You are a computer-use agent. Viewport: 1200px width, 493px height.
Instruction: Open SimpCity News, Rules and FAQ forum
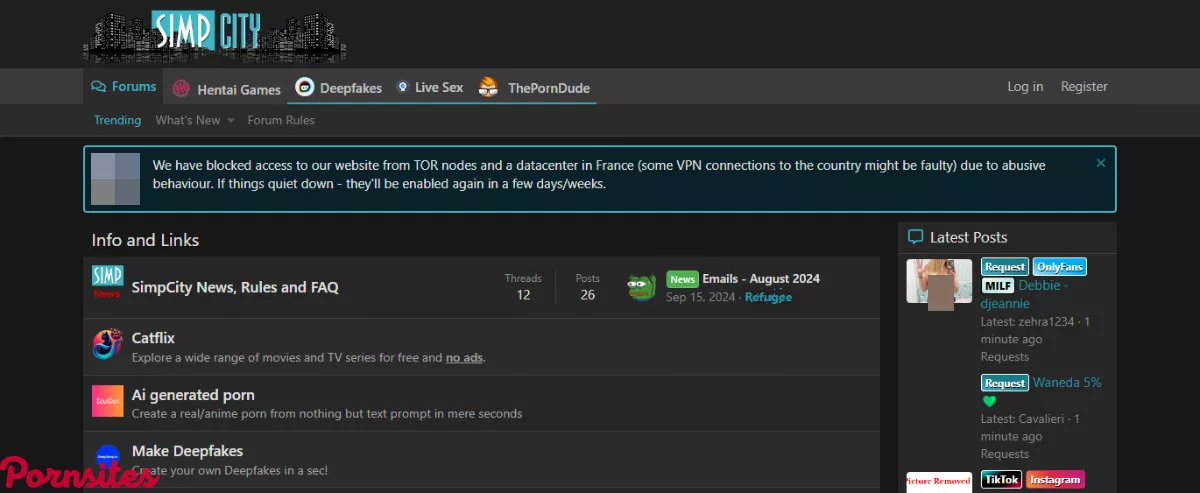235,287
